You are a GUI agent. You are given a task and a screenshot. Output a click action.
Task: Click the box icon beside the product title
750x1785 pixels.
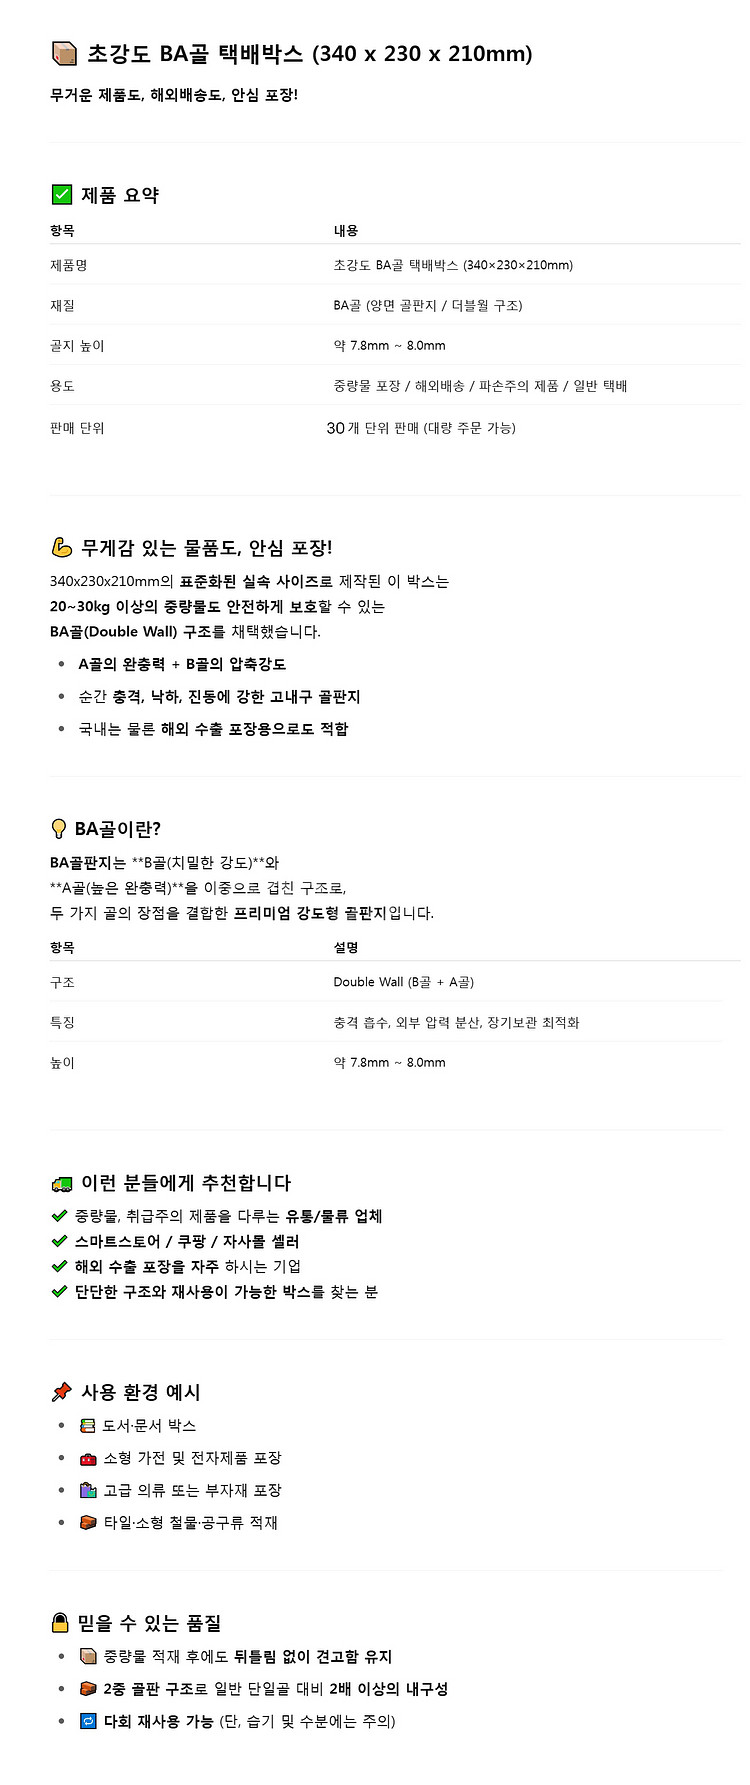click(x=64, y=53)
